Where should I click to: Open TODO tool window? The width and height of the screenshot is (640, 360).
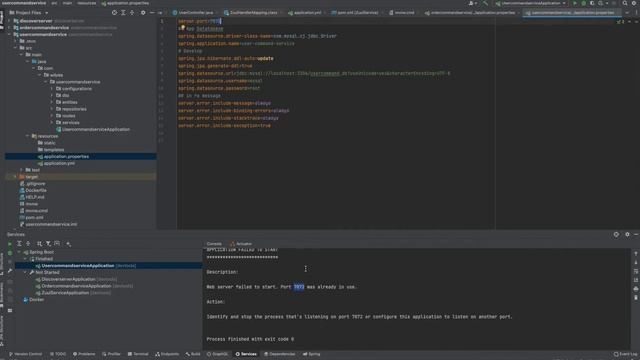[x=58, y=354]
